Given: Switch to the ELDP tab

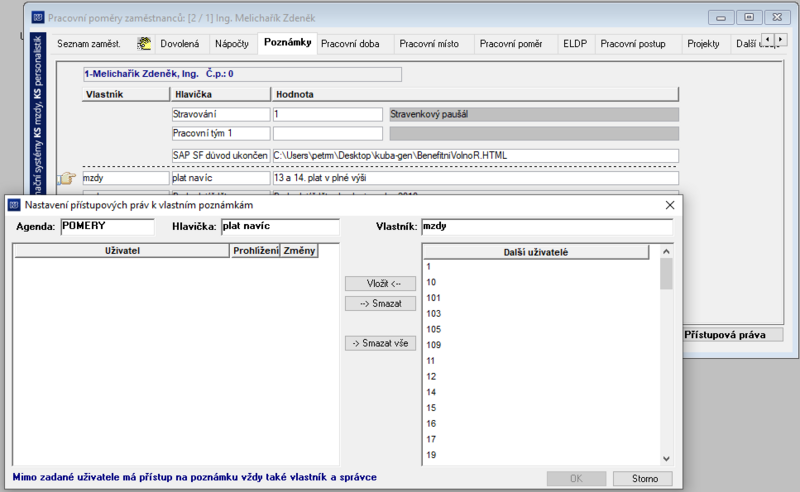Looking at the screenshot, I should point(575,44).
